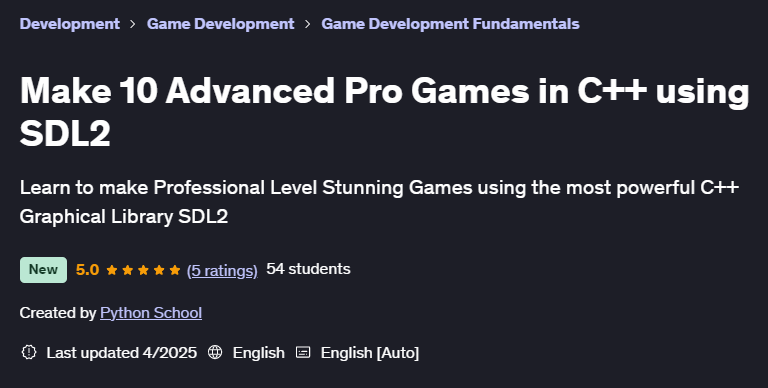Select the course title heading
The width and height of the screenshot is (768, 388).
coord(384,112)
